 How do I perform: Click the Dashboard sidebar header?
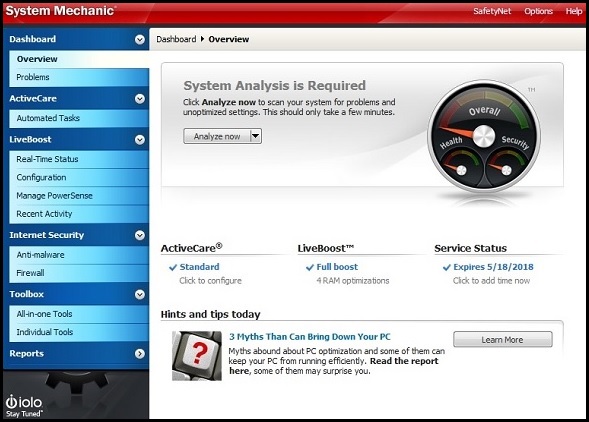click(x=32, y=39)
